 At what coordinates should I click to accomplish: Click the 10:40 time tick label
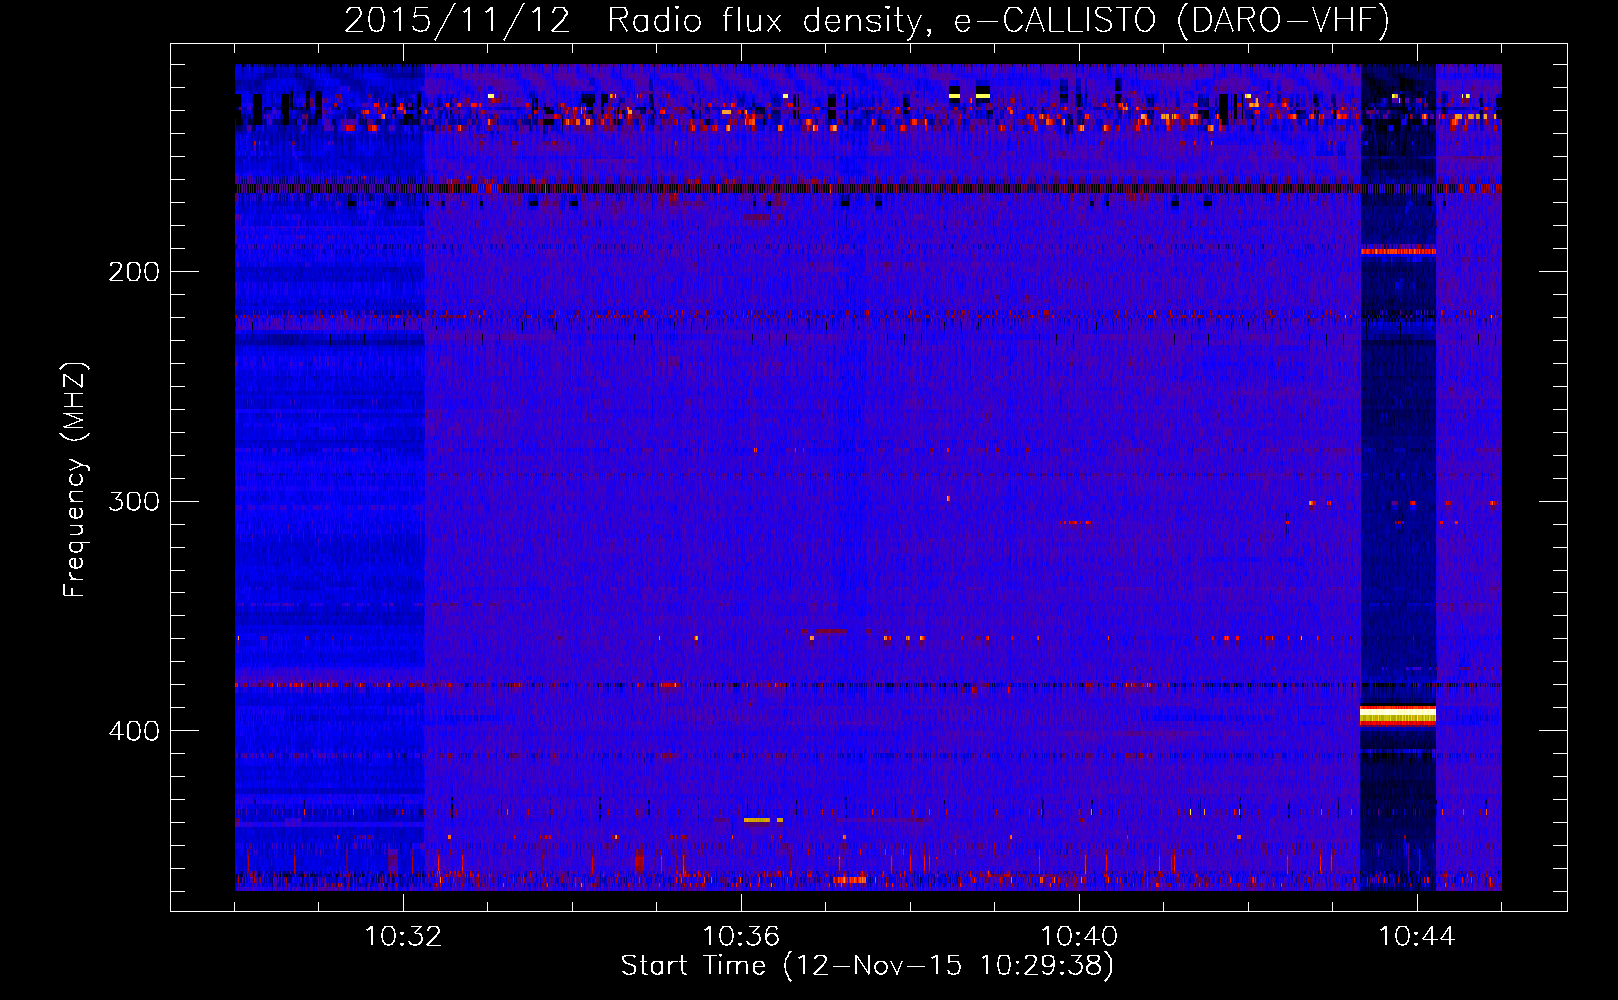1079,937
